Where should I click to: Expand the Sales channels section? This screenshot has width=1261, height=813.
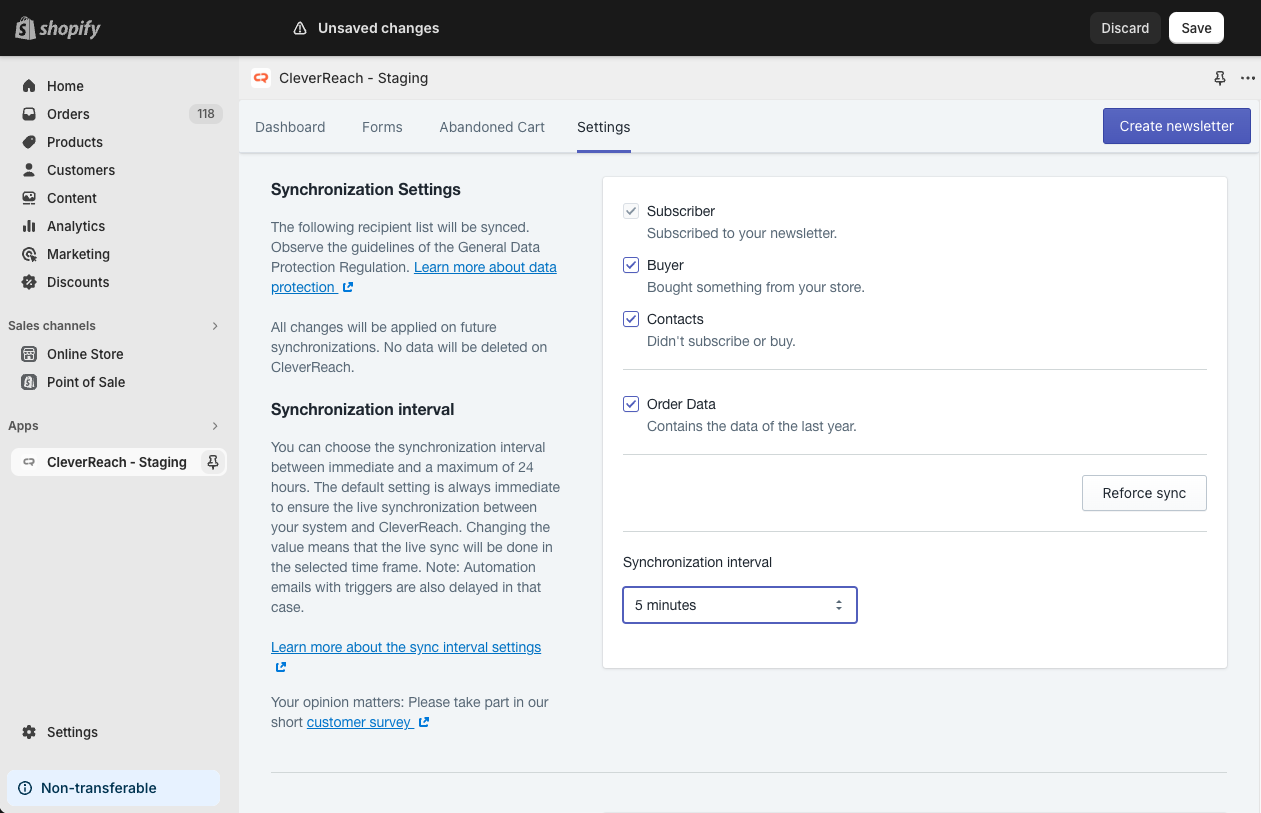(x=214, y=326)
